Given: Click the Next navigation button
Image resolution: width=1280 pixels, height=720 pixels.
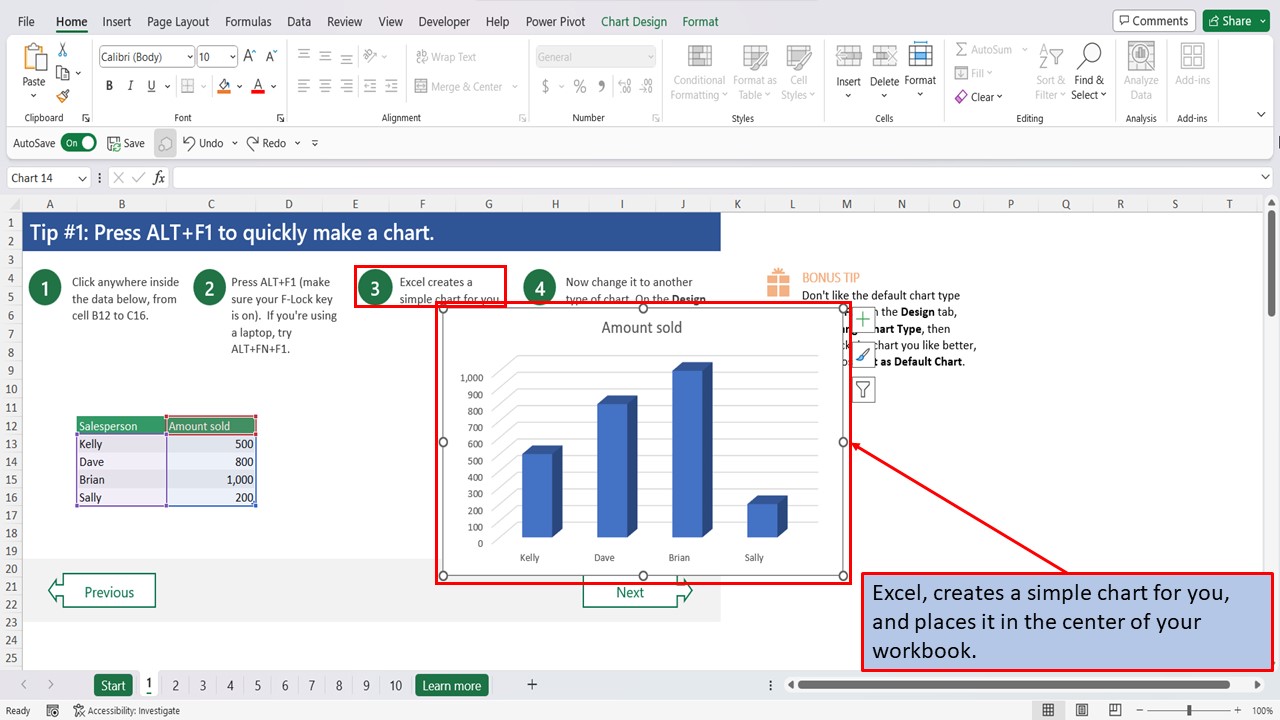Looking at the screenshot, I should pyautogui.click(x=630, y=592).
